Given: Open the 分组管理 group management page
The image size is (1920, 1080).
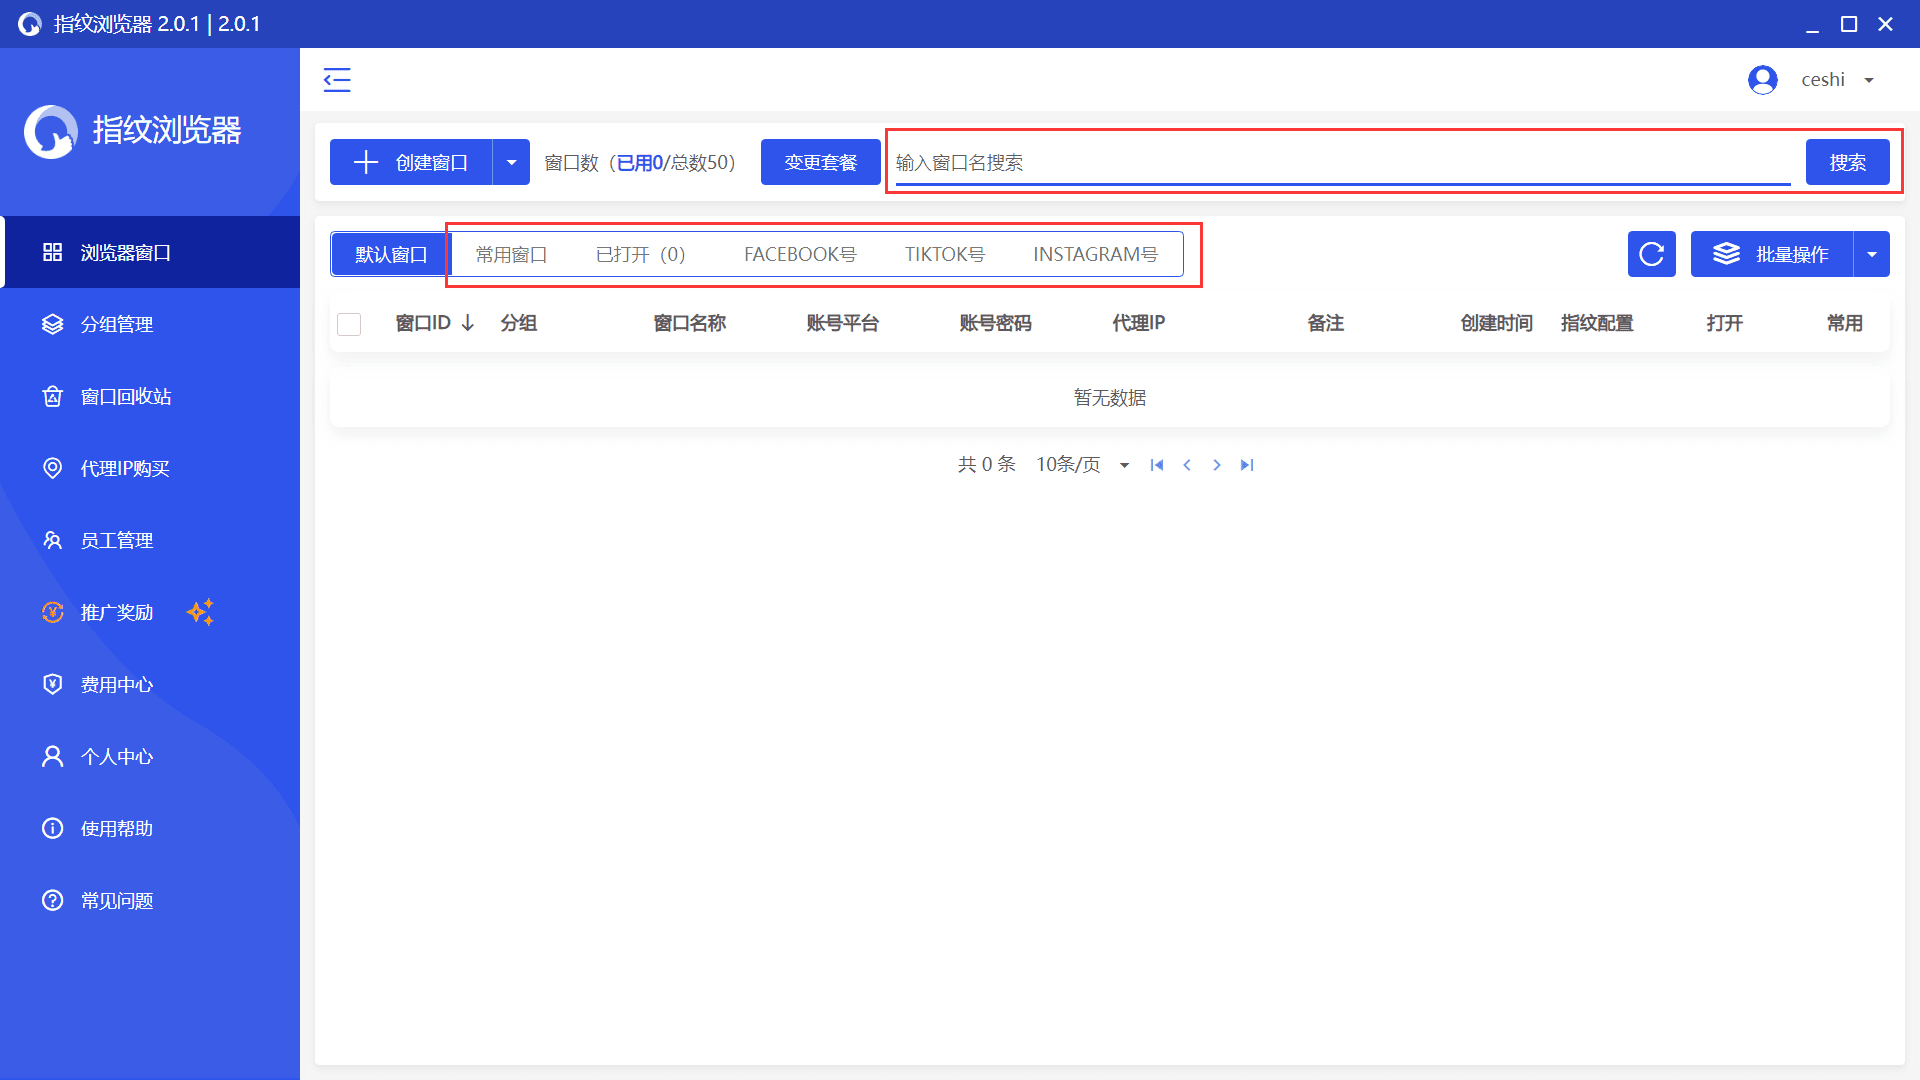Looking at the screenshot, I should 117,324.
